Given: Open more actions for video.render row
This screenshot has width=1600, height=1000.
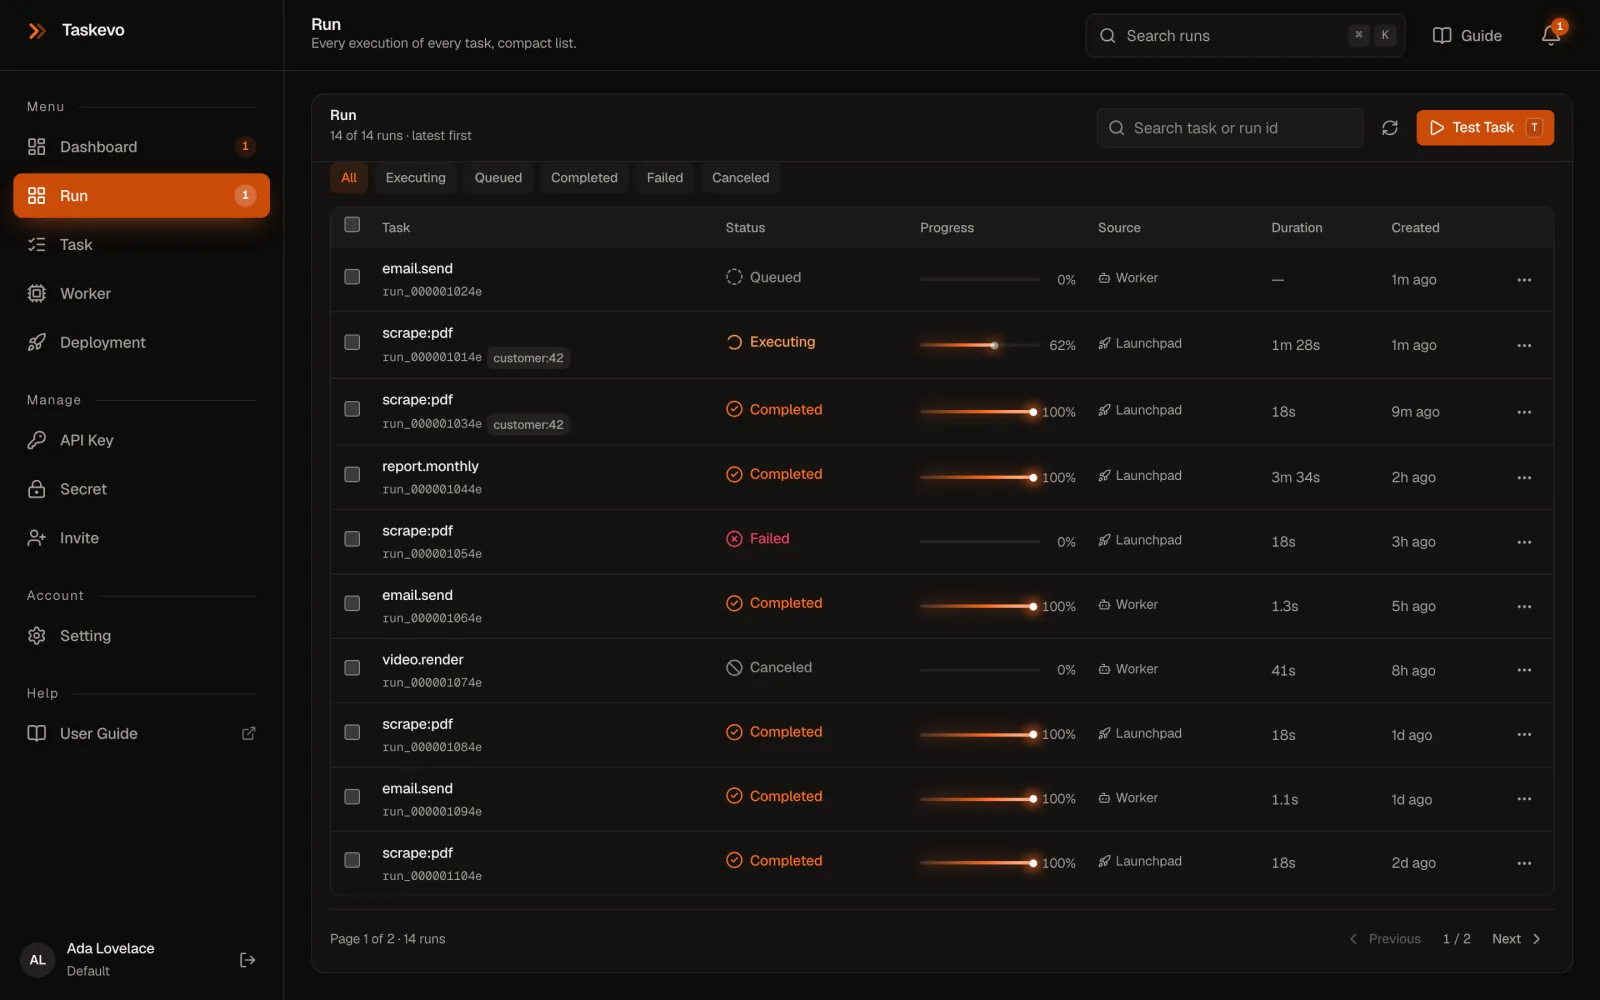Looking at the screenshot, I should pos(1524,670).
